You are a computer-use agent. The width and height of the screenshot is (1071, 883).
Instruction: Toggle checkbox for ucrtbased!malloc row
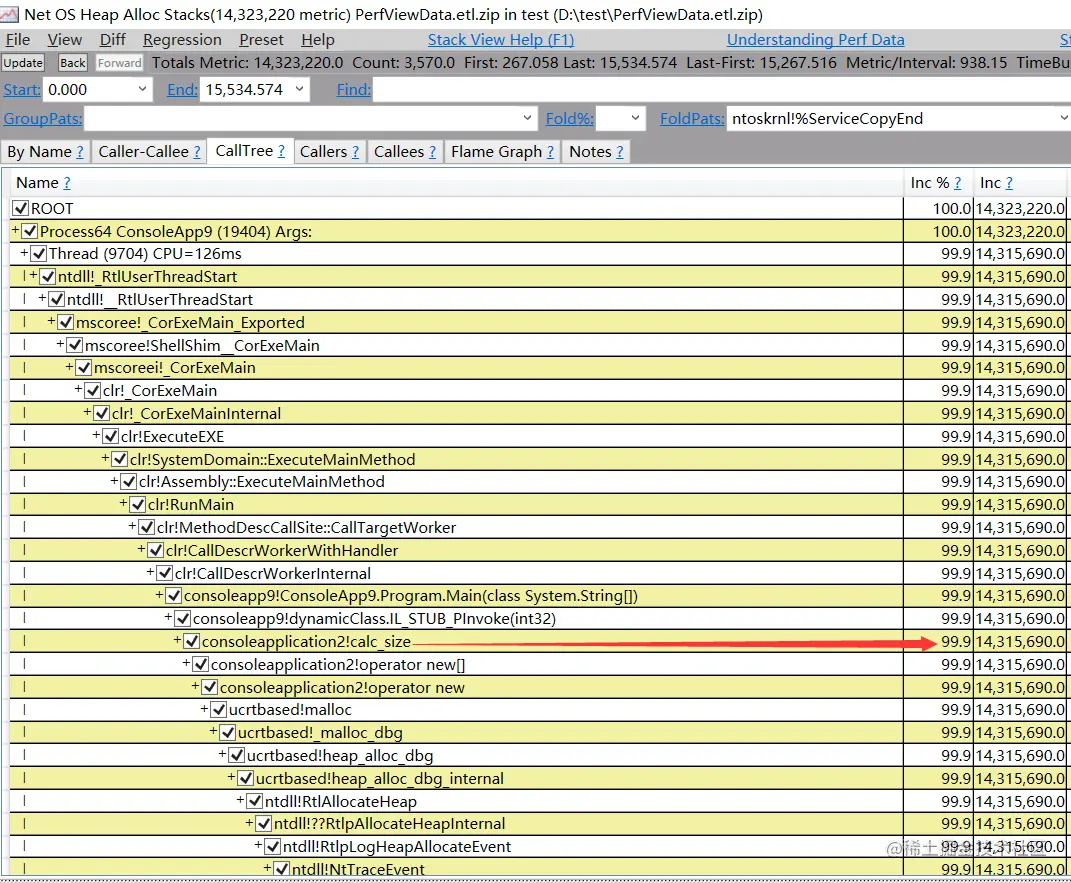[219, 710]
